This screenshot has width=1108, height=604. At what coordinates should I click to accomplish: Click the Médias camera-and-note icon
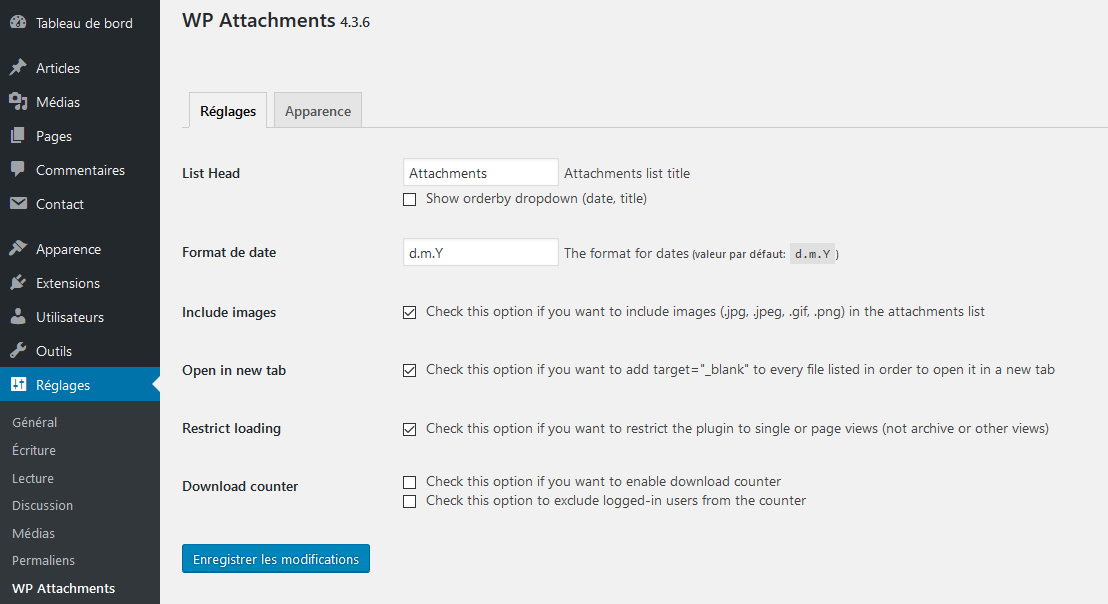(18, 101)
